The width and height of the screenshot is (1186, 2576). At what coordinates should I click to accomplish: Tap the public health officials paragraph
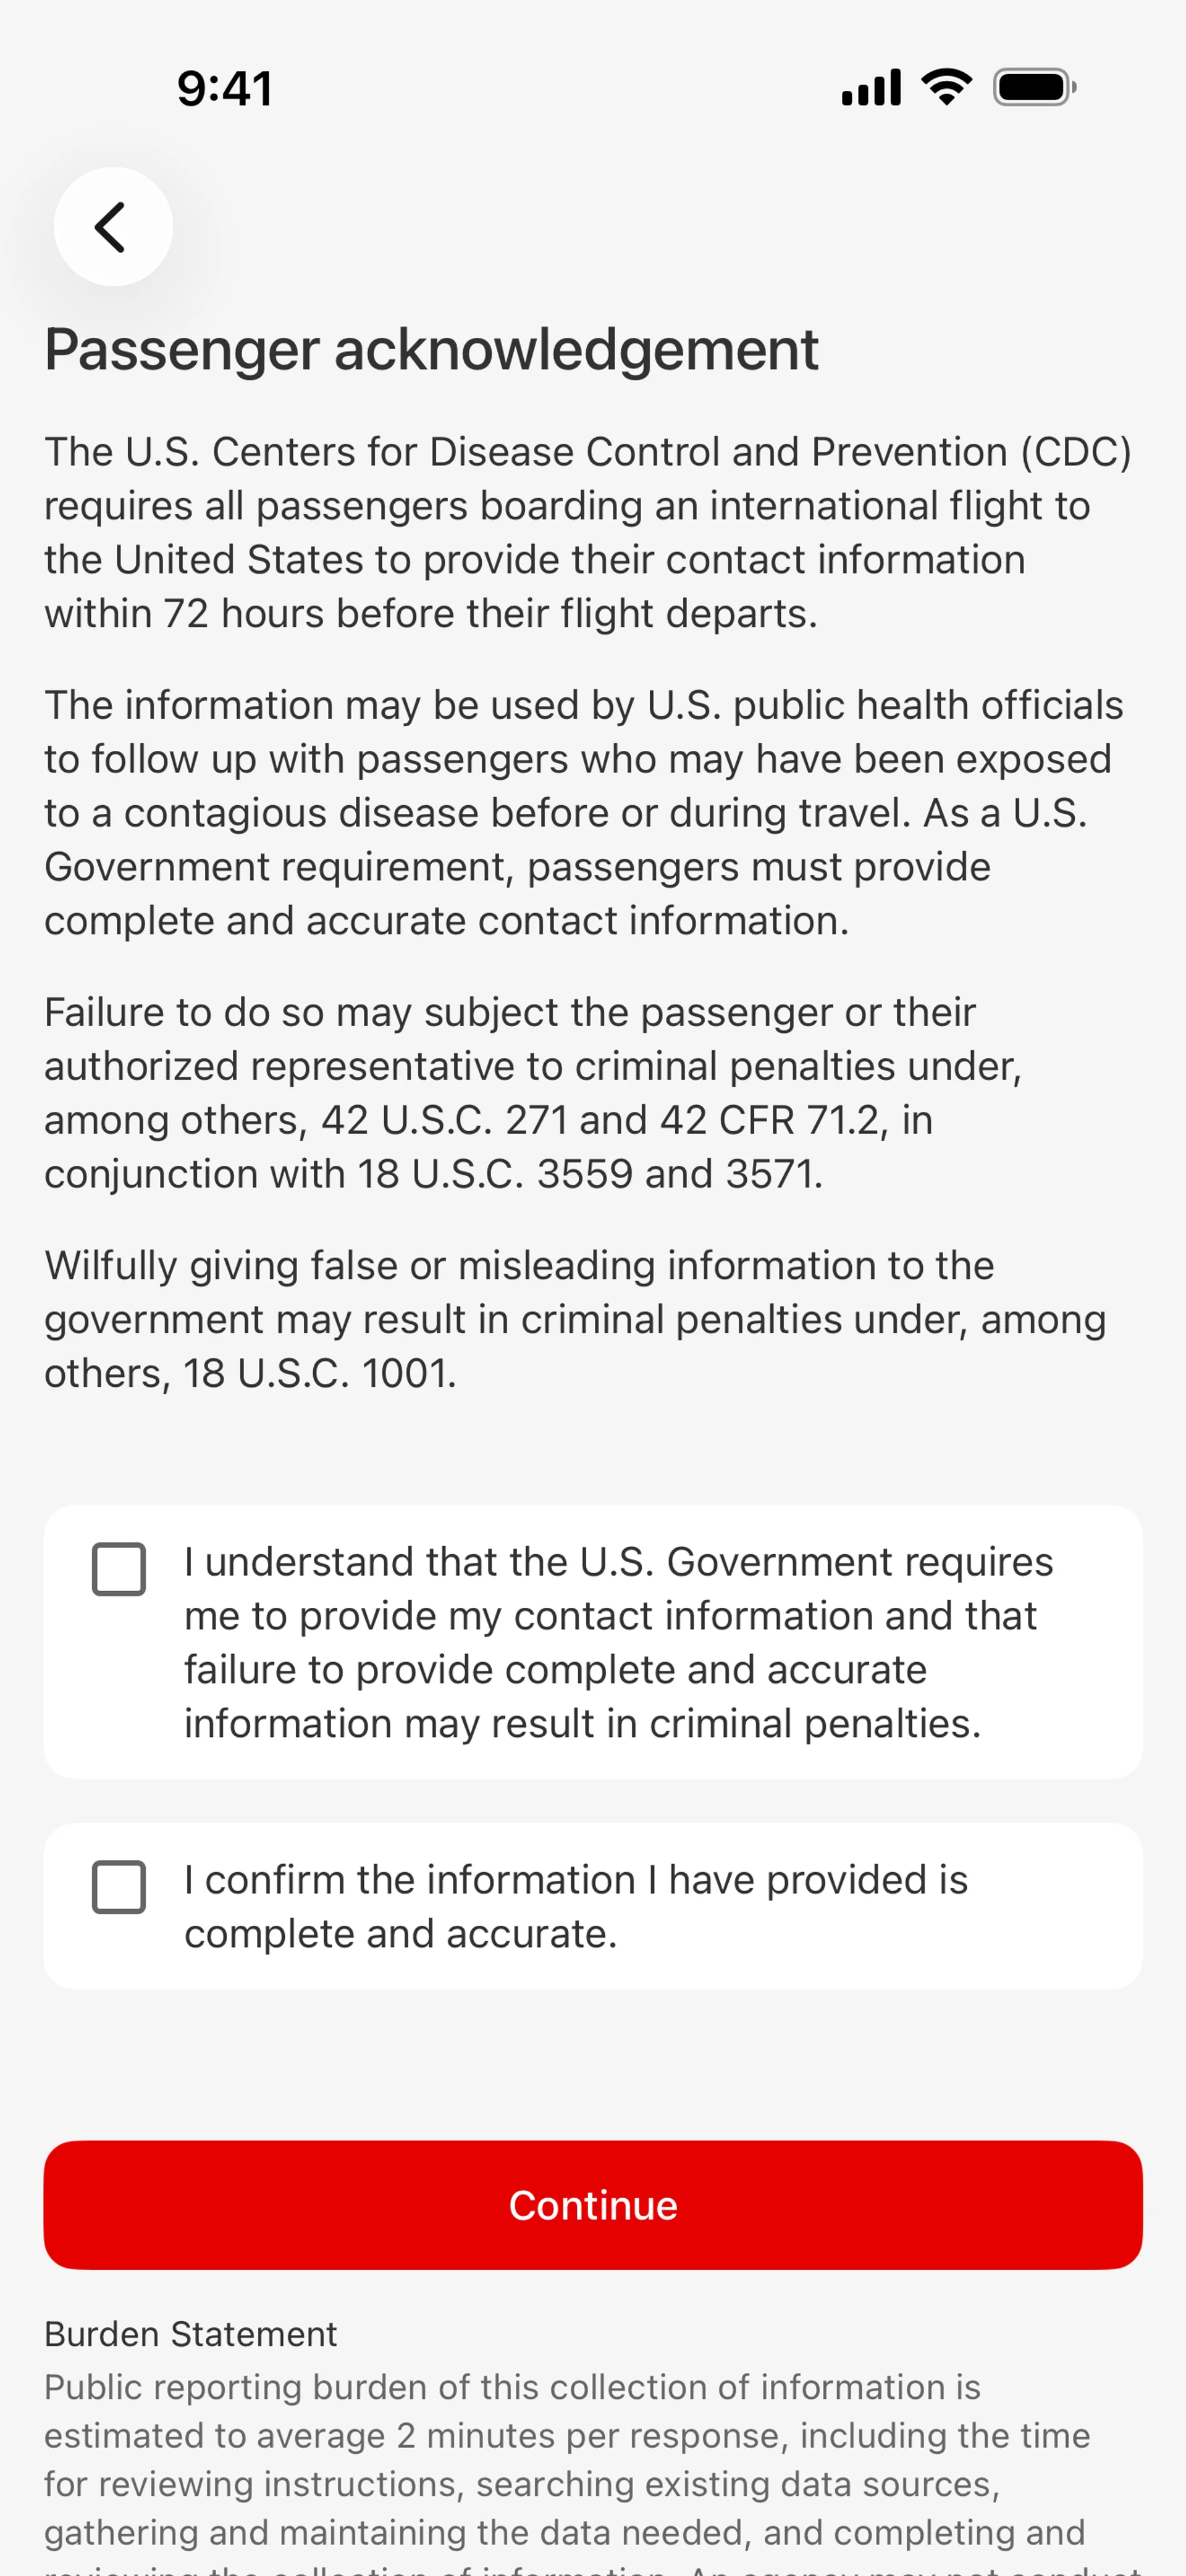pyautogui.click(x=583, y=812)
